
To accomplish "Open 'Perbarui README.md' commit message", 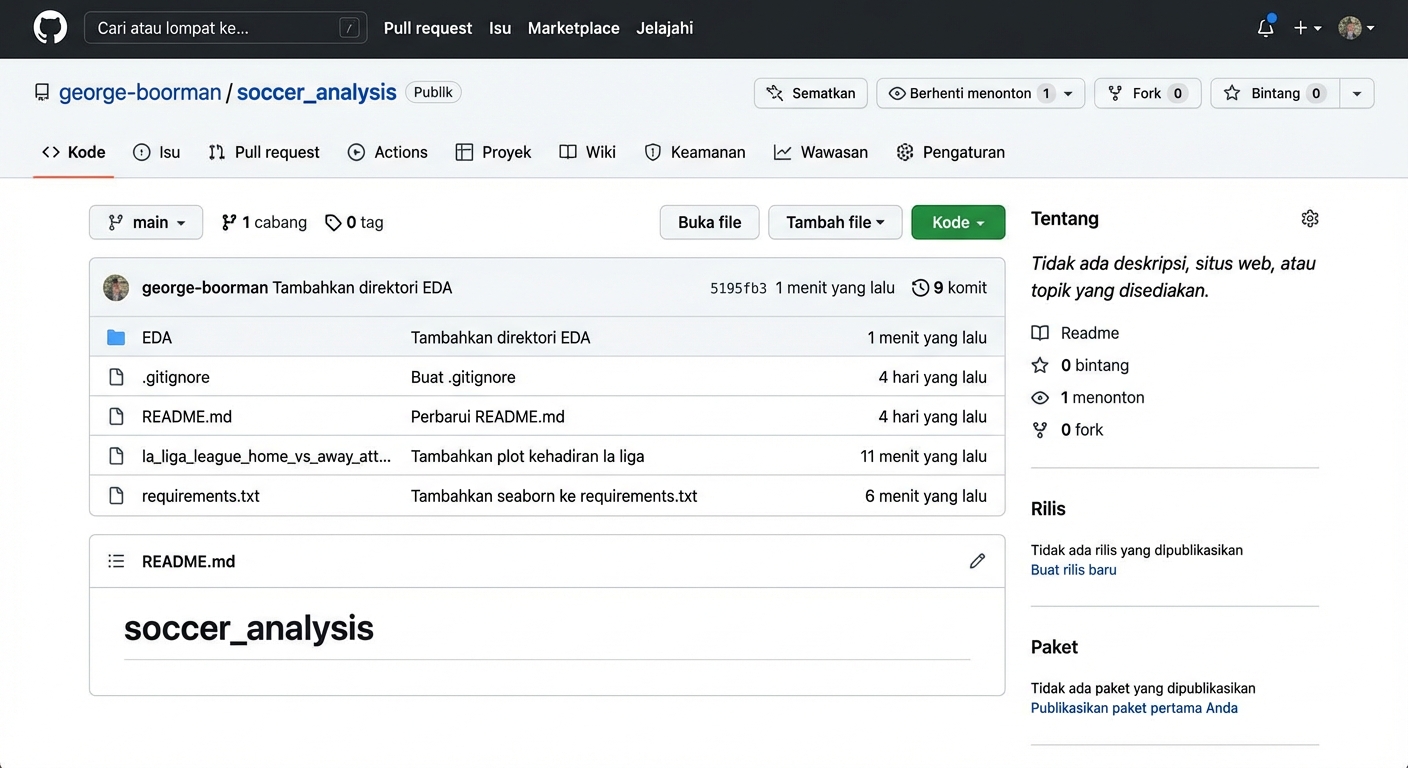I will click(x=488, y=417).
